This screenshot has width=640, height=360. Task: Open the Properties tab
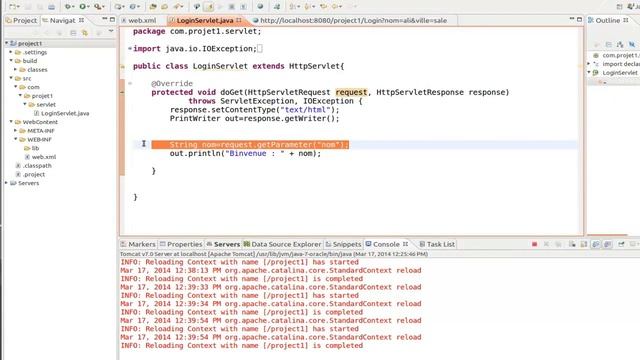click(x=181, y=244)
